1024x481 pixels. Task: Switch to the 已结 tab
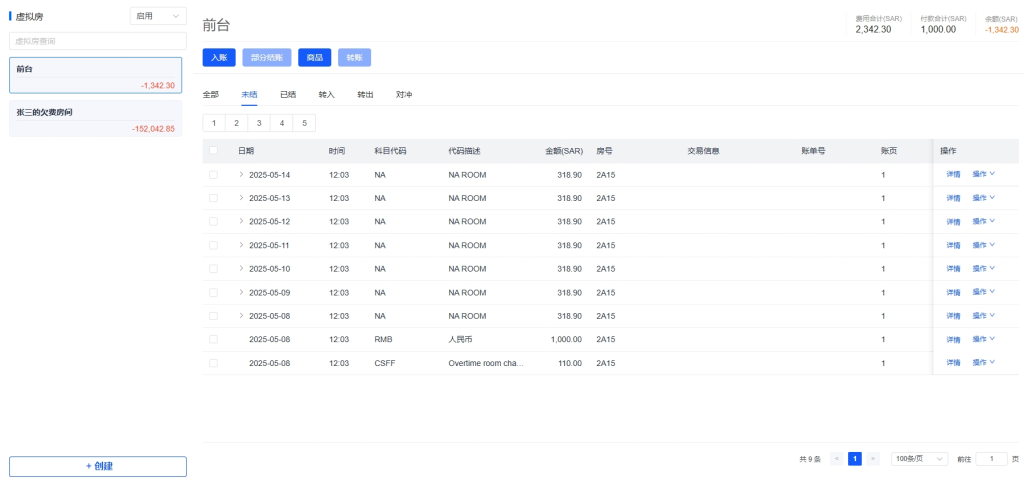tap(288, 95)
